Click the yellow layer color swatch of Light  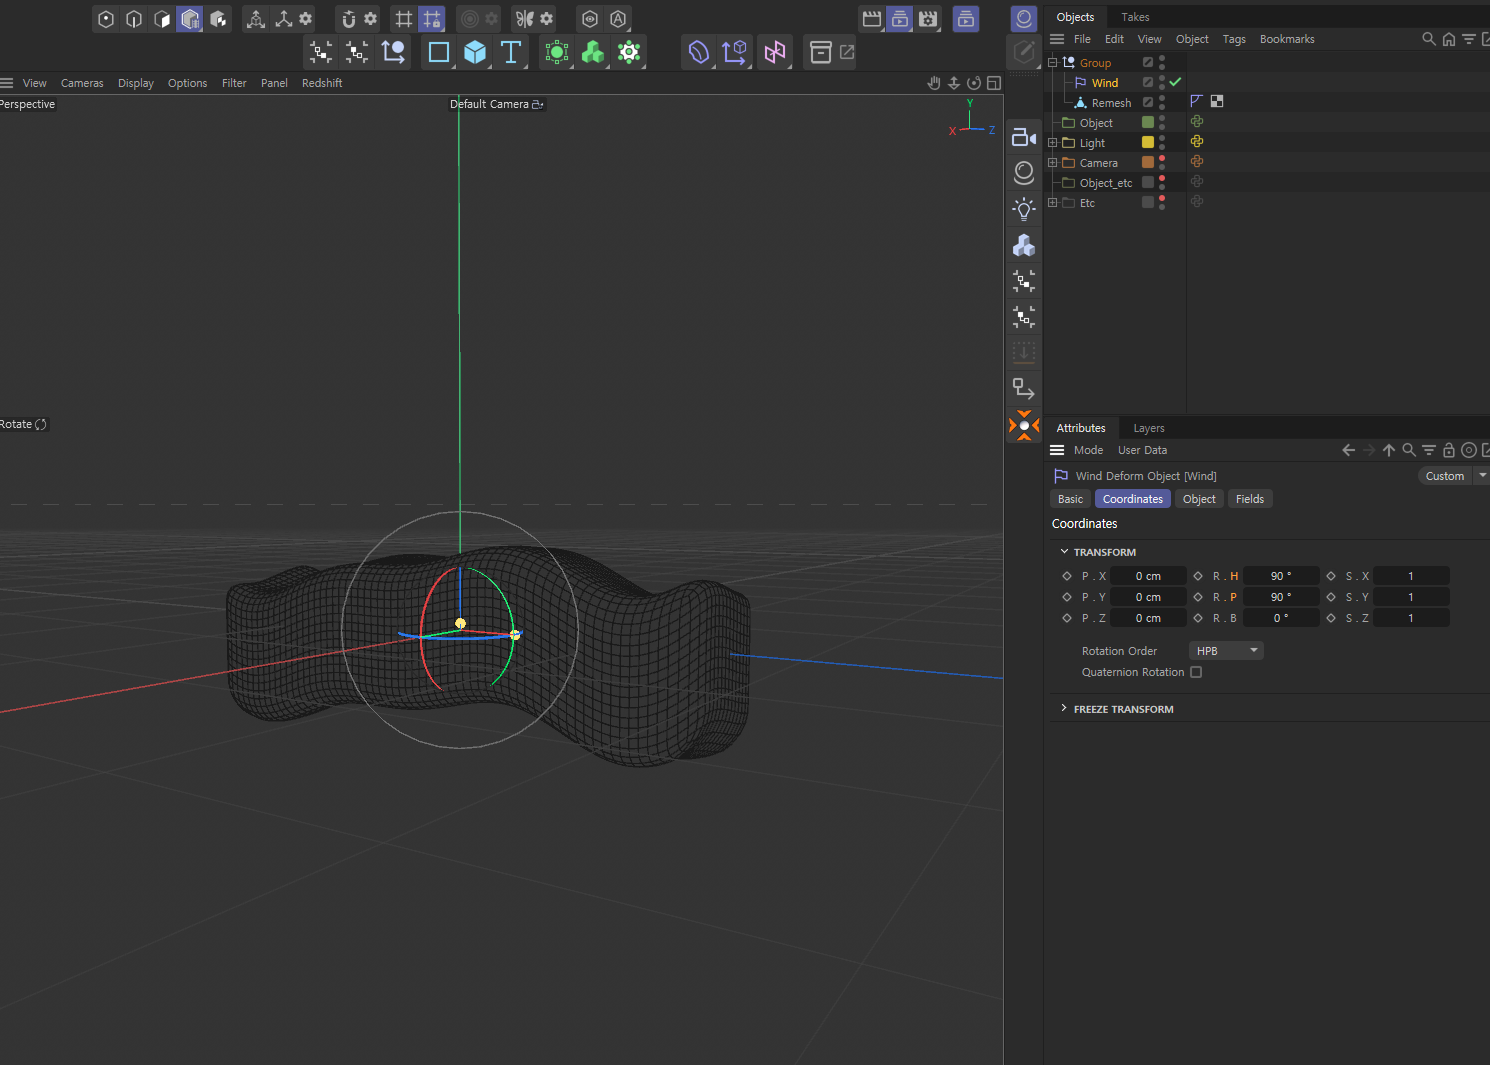click(1148, 142)
